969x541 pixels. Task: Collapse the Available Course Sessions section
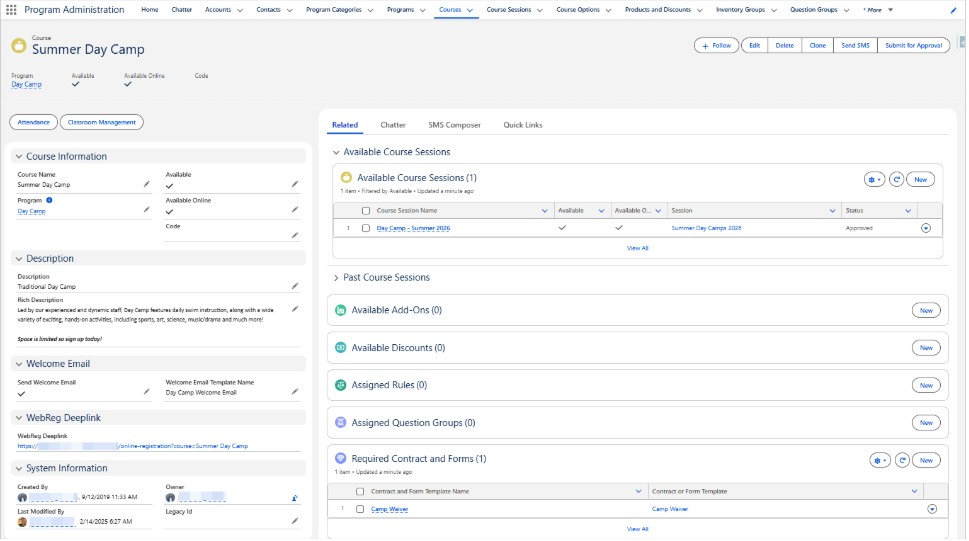(x=336, y=152)
